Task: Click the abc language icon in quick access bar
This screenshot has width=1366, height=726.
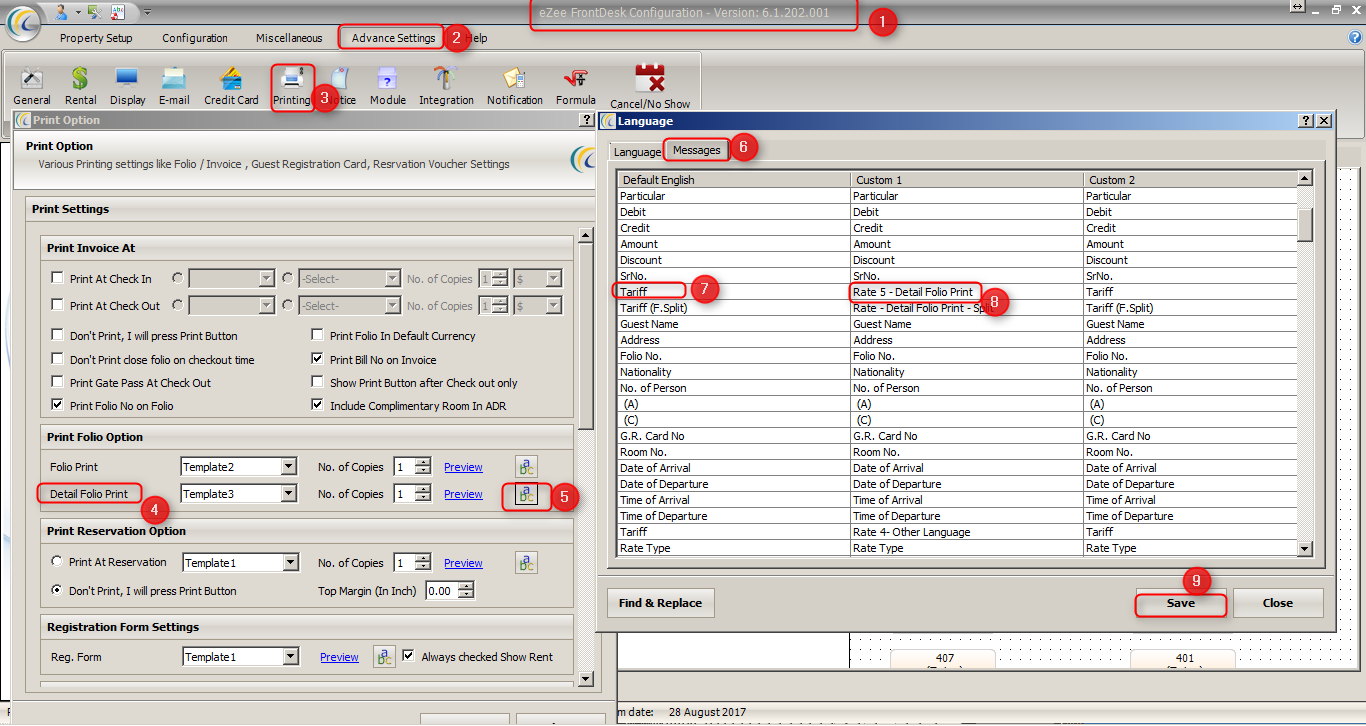Action: click(118, 11)
